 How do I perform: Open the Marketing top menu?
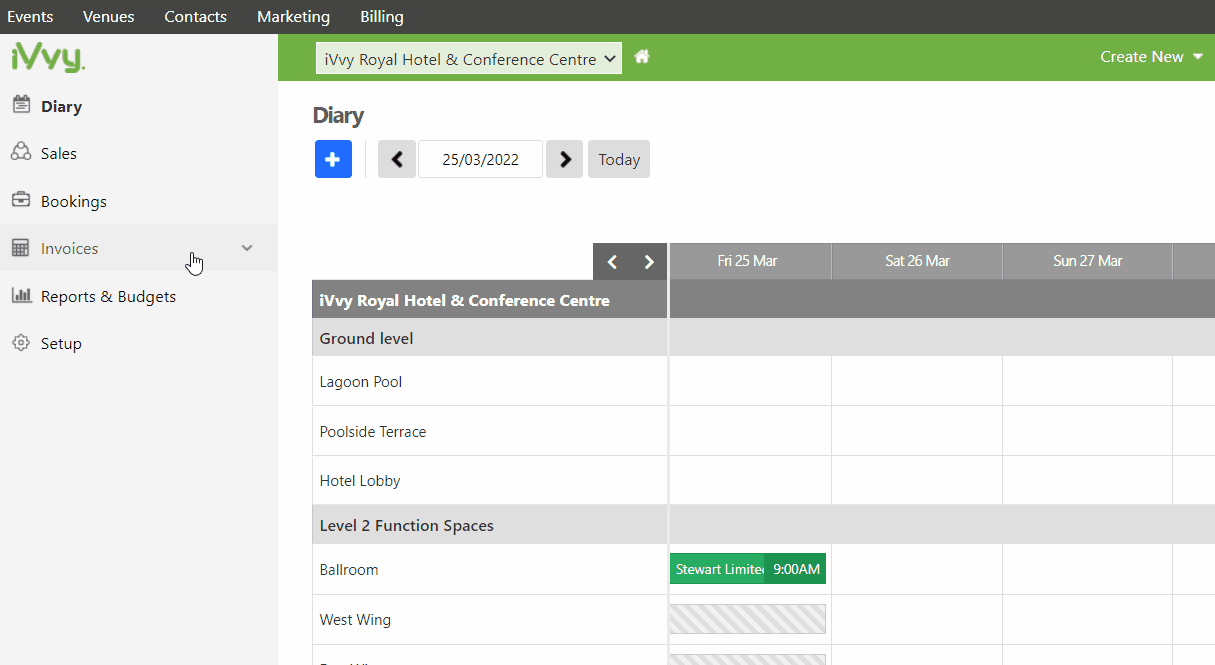[x=293, y=17]
